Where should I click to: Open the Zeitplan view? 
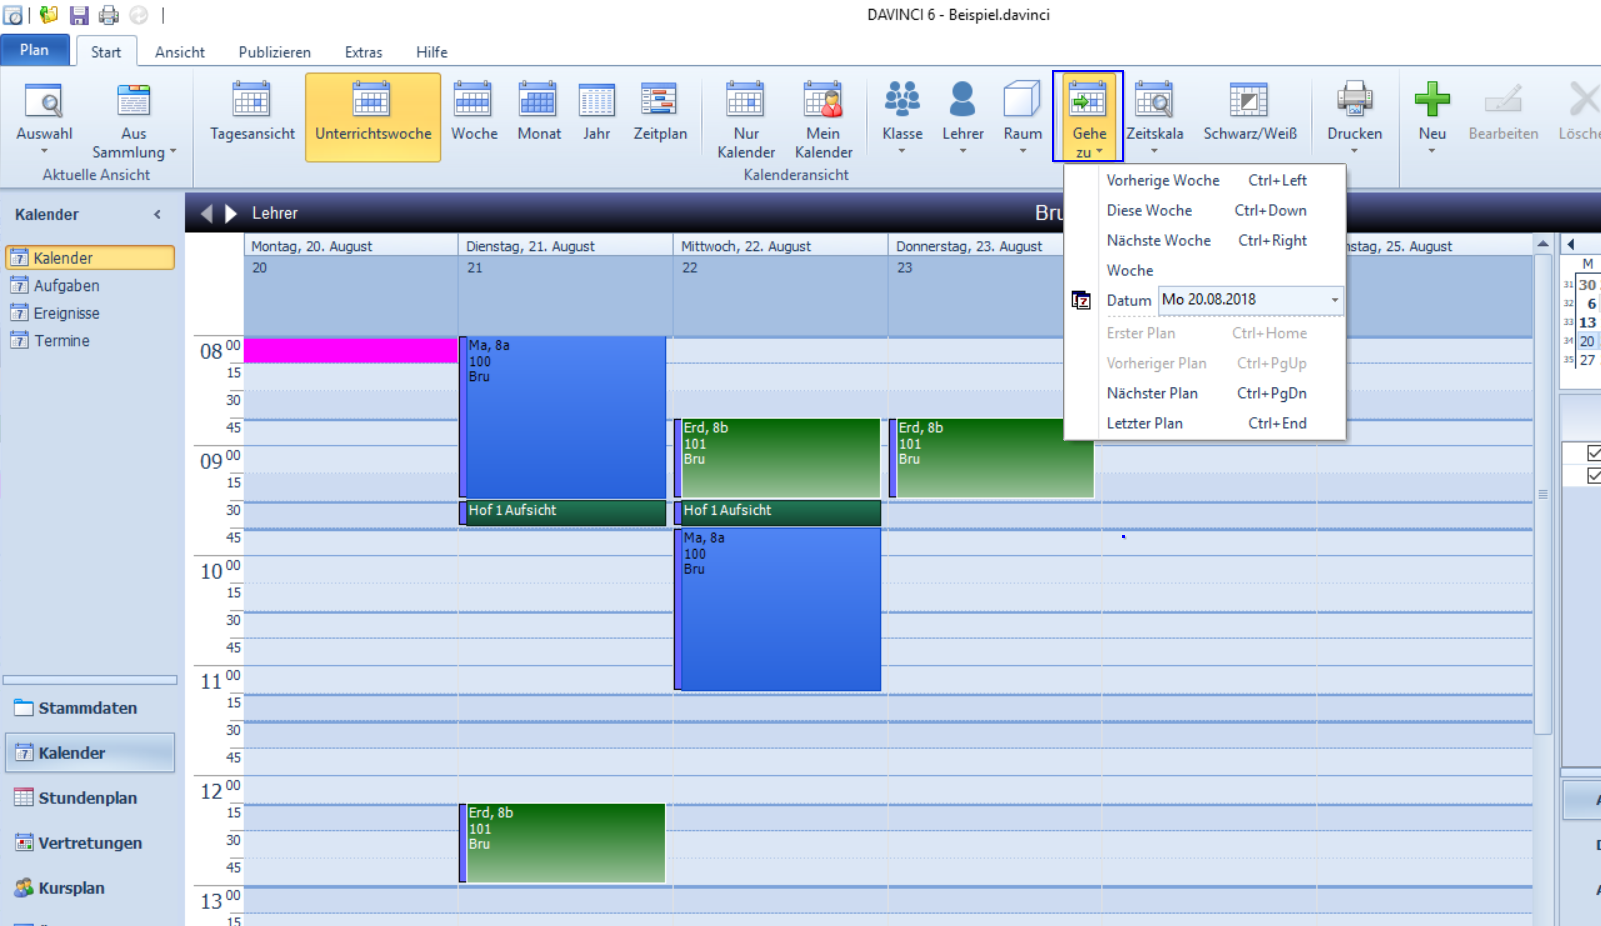[x=660, y=118]
